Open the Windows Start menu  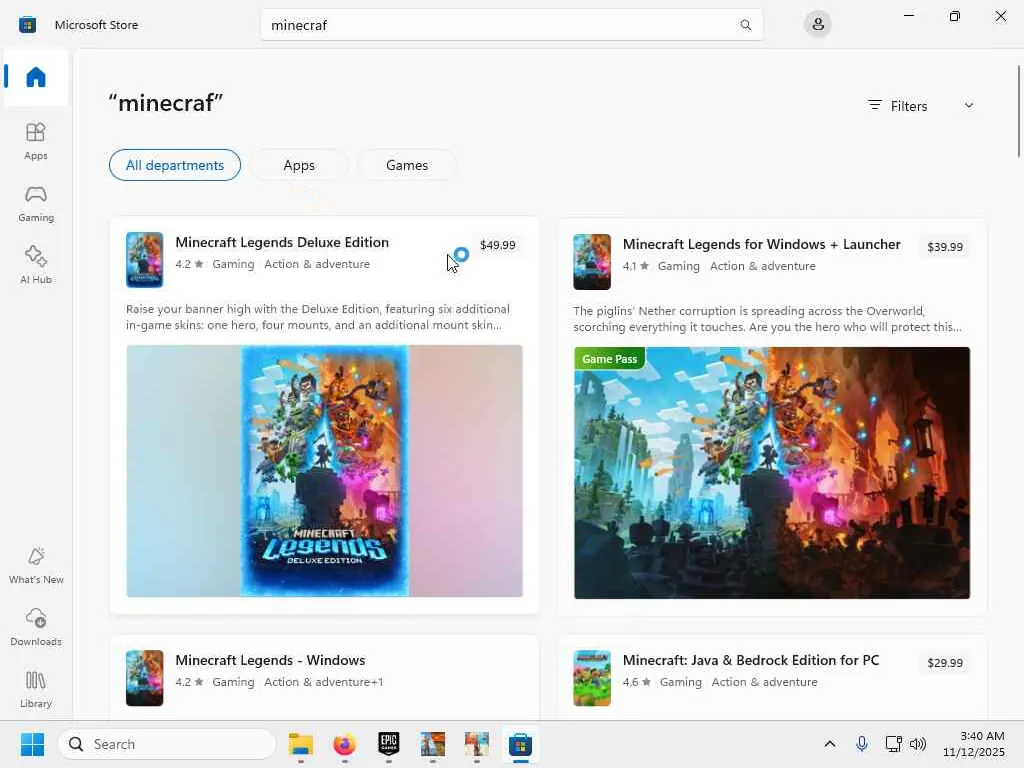(32, 744)
